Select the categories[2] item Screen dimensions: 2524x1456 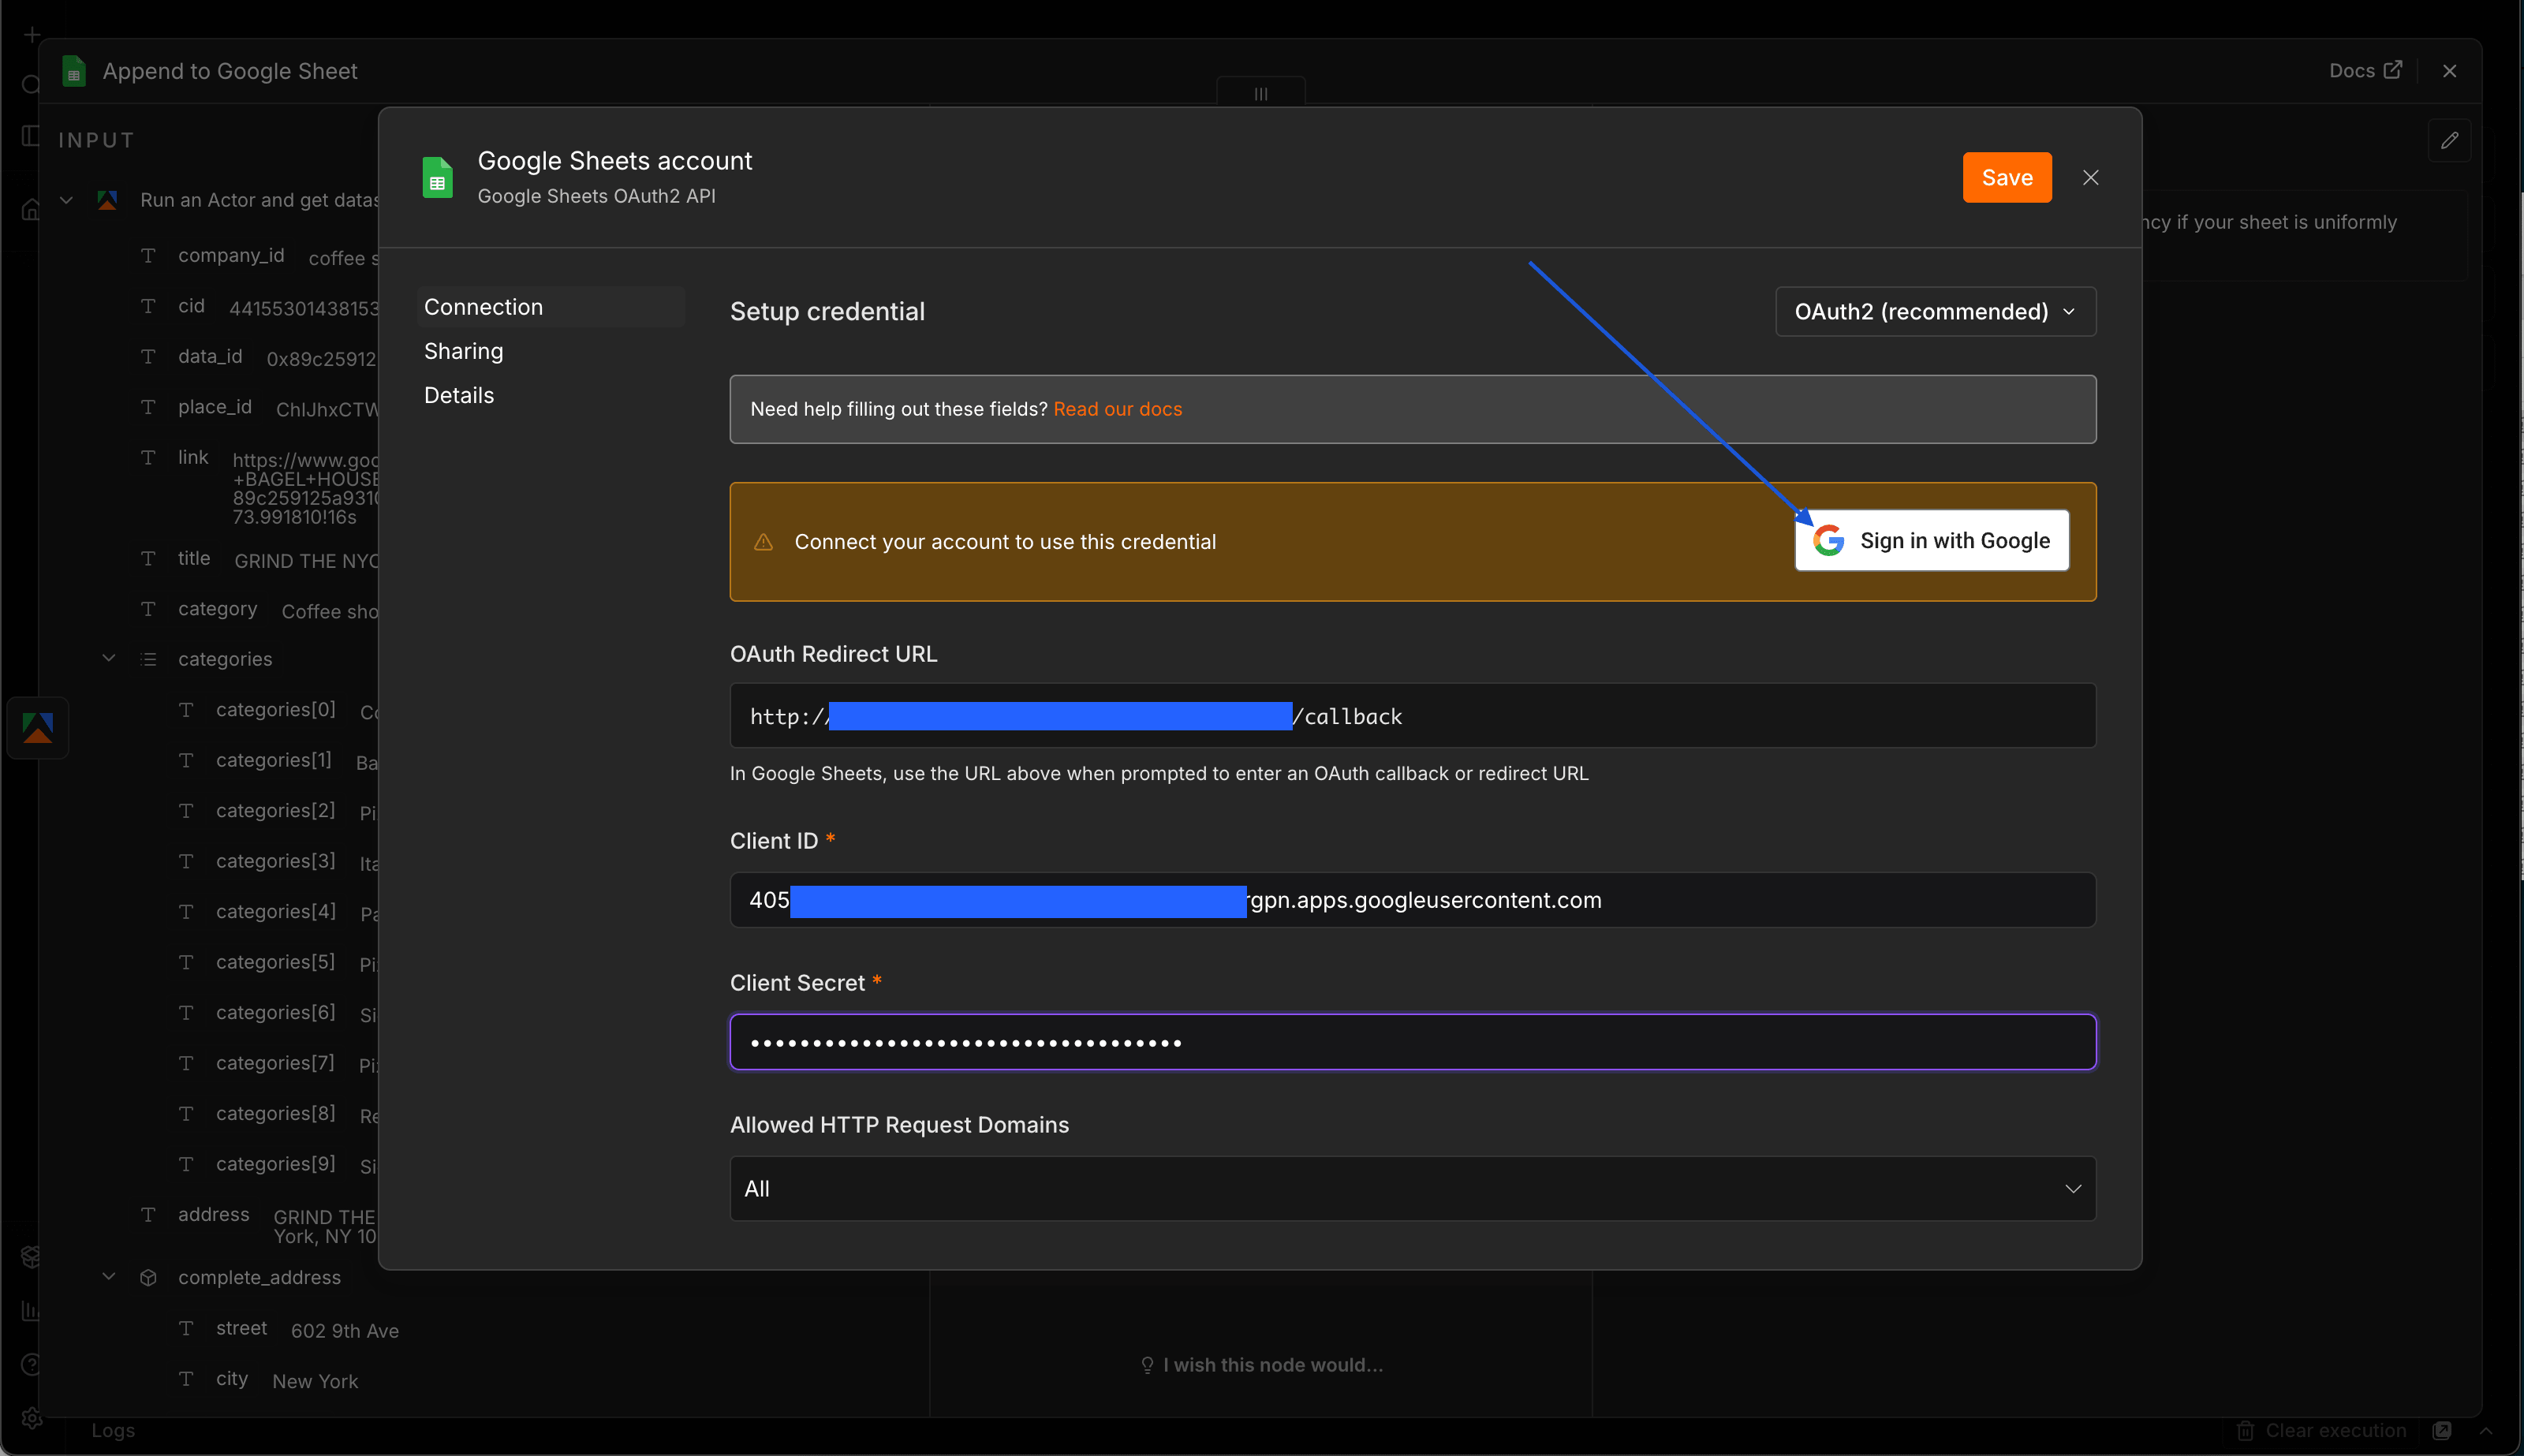pos(275,811)
